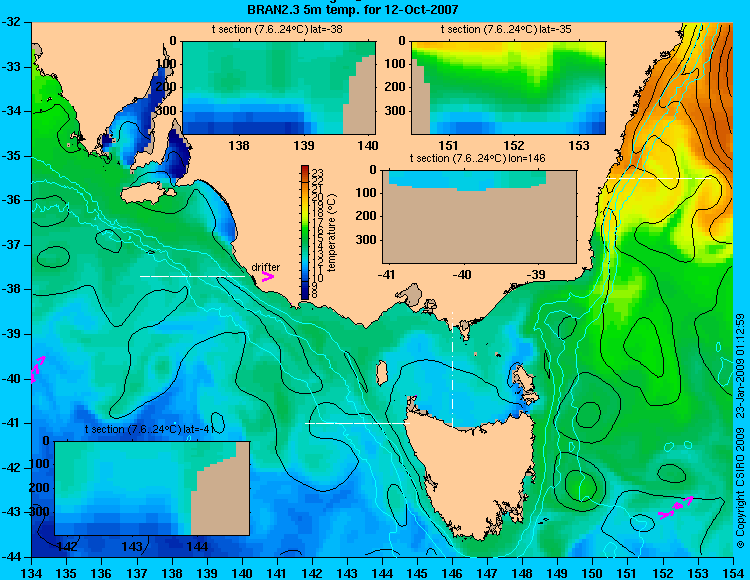Select the 't section (7.6..24°C) lat=-38' heading

tap(277, 30)
